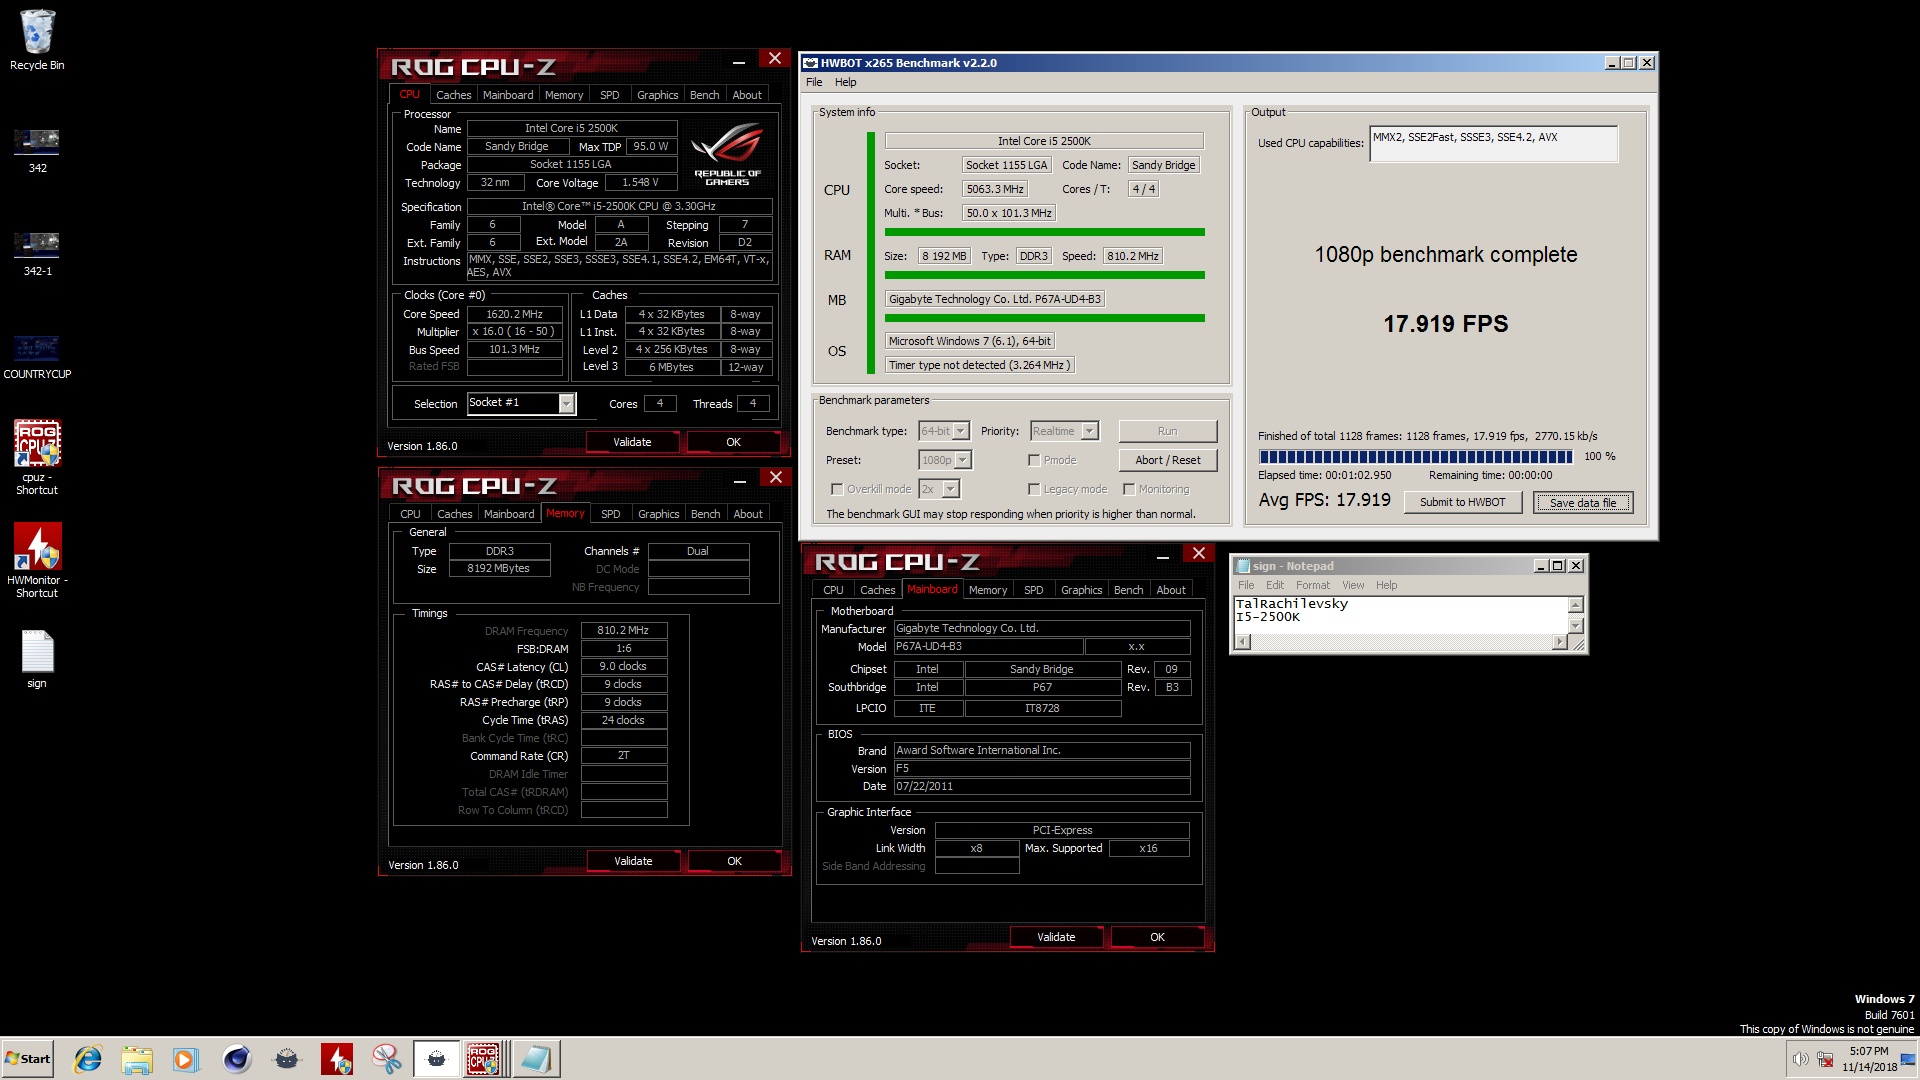Click the Save data file button
The height and width of the screenshot is (1080, 1920).
(x=1583, y=502)
